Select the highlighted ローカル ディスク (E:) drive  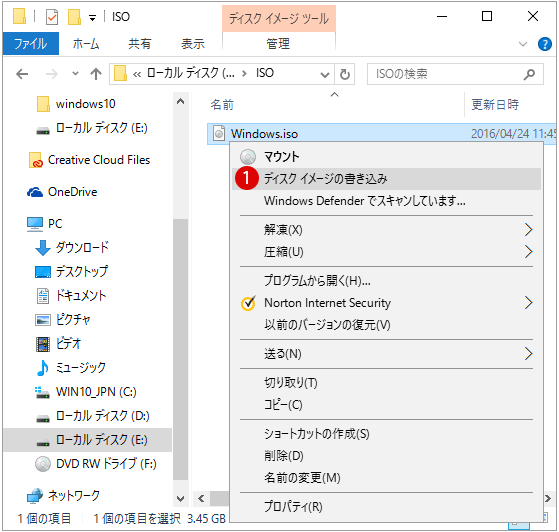tap(87, 440)
